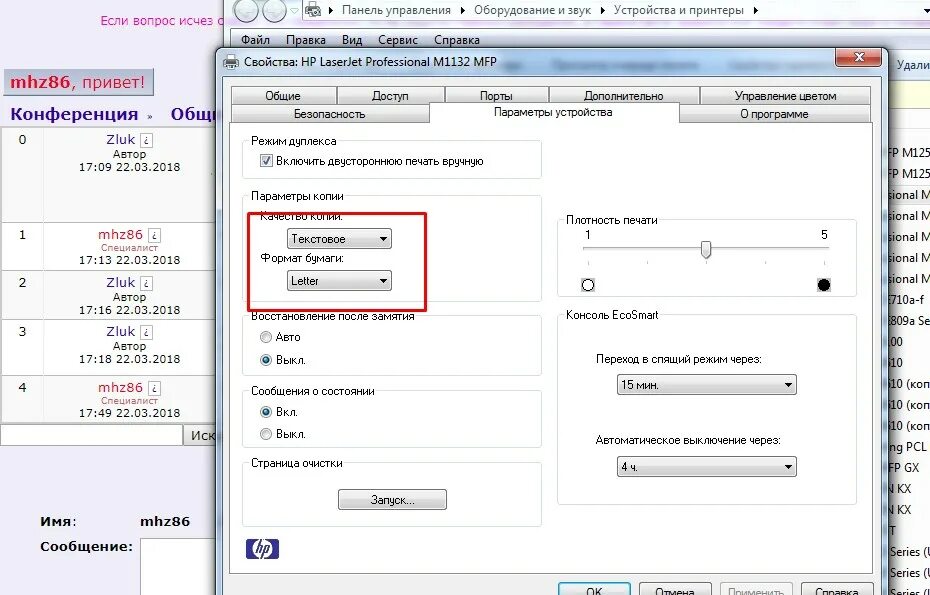Expand arrow after Оборудование и звук breadcrumb
This screenshot has width=930, height=595.
coord(602,10)
